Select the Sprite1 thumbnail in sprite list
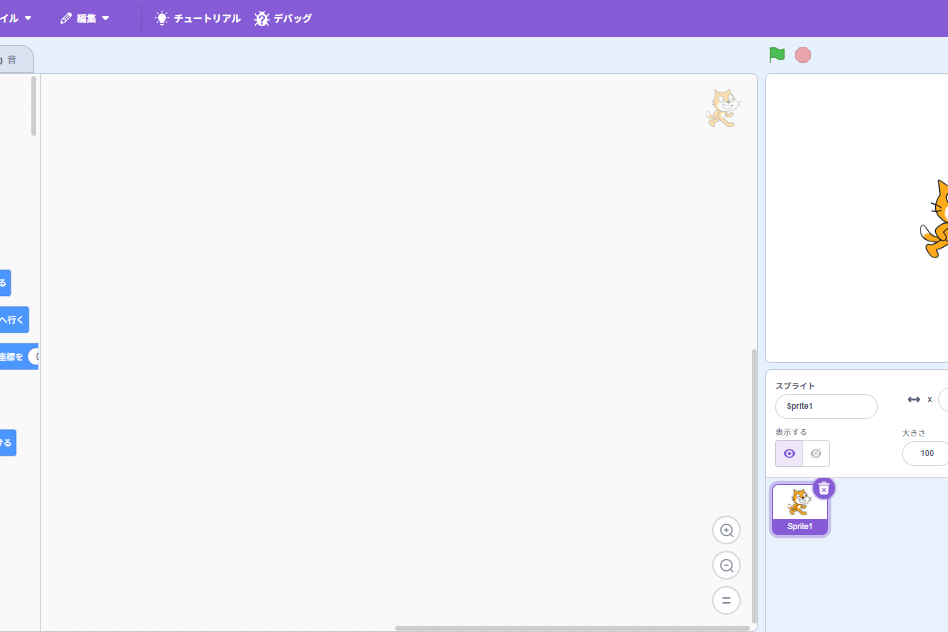The image size is (948, 632). (x=800, y=509)
